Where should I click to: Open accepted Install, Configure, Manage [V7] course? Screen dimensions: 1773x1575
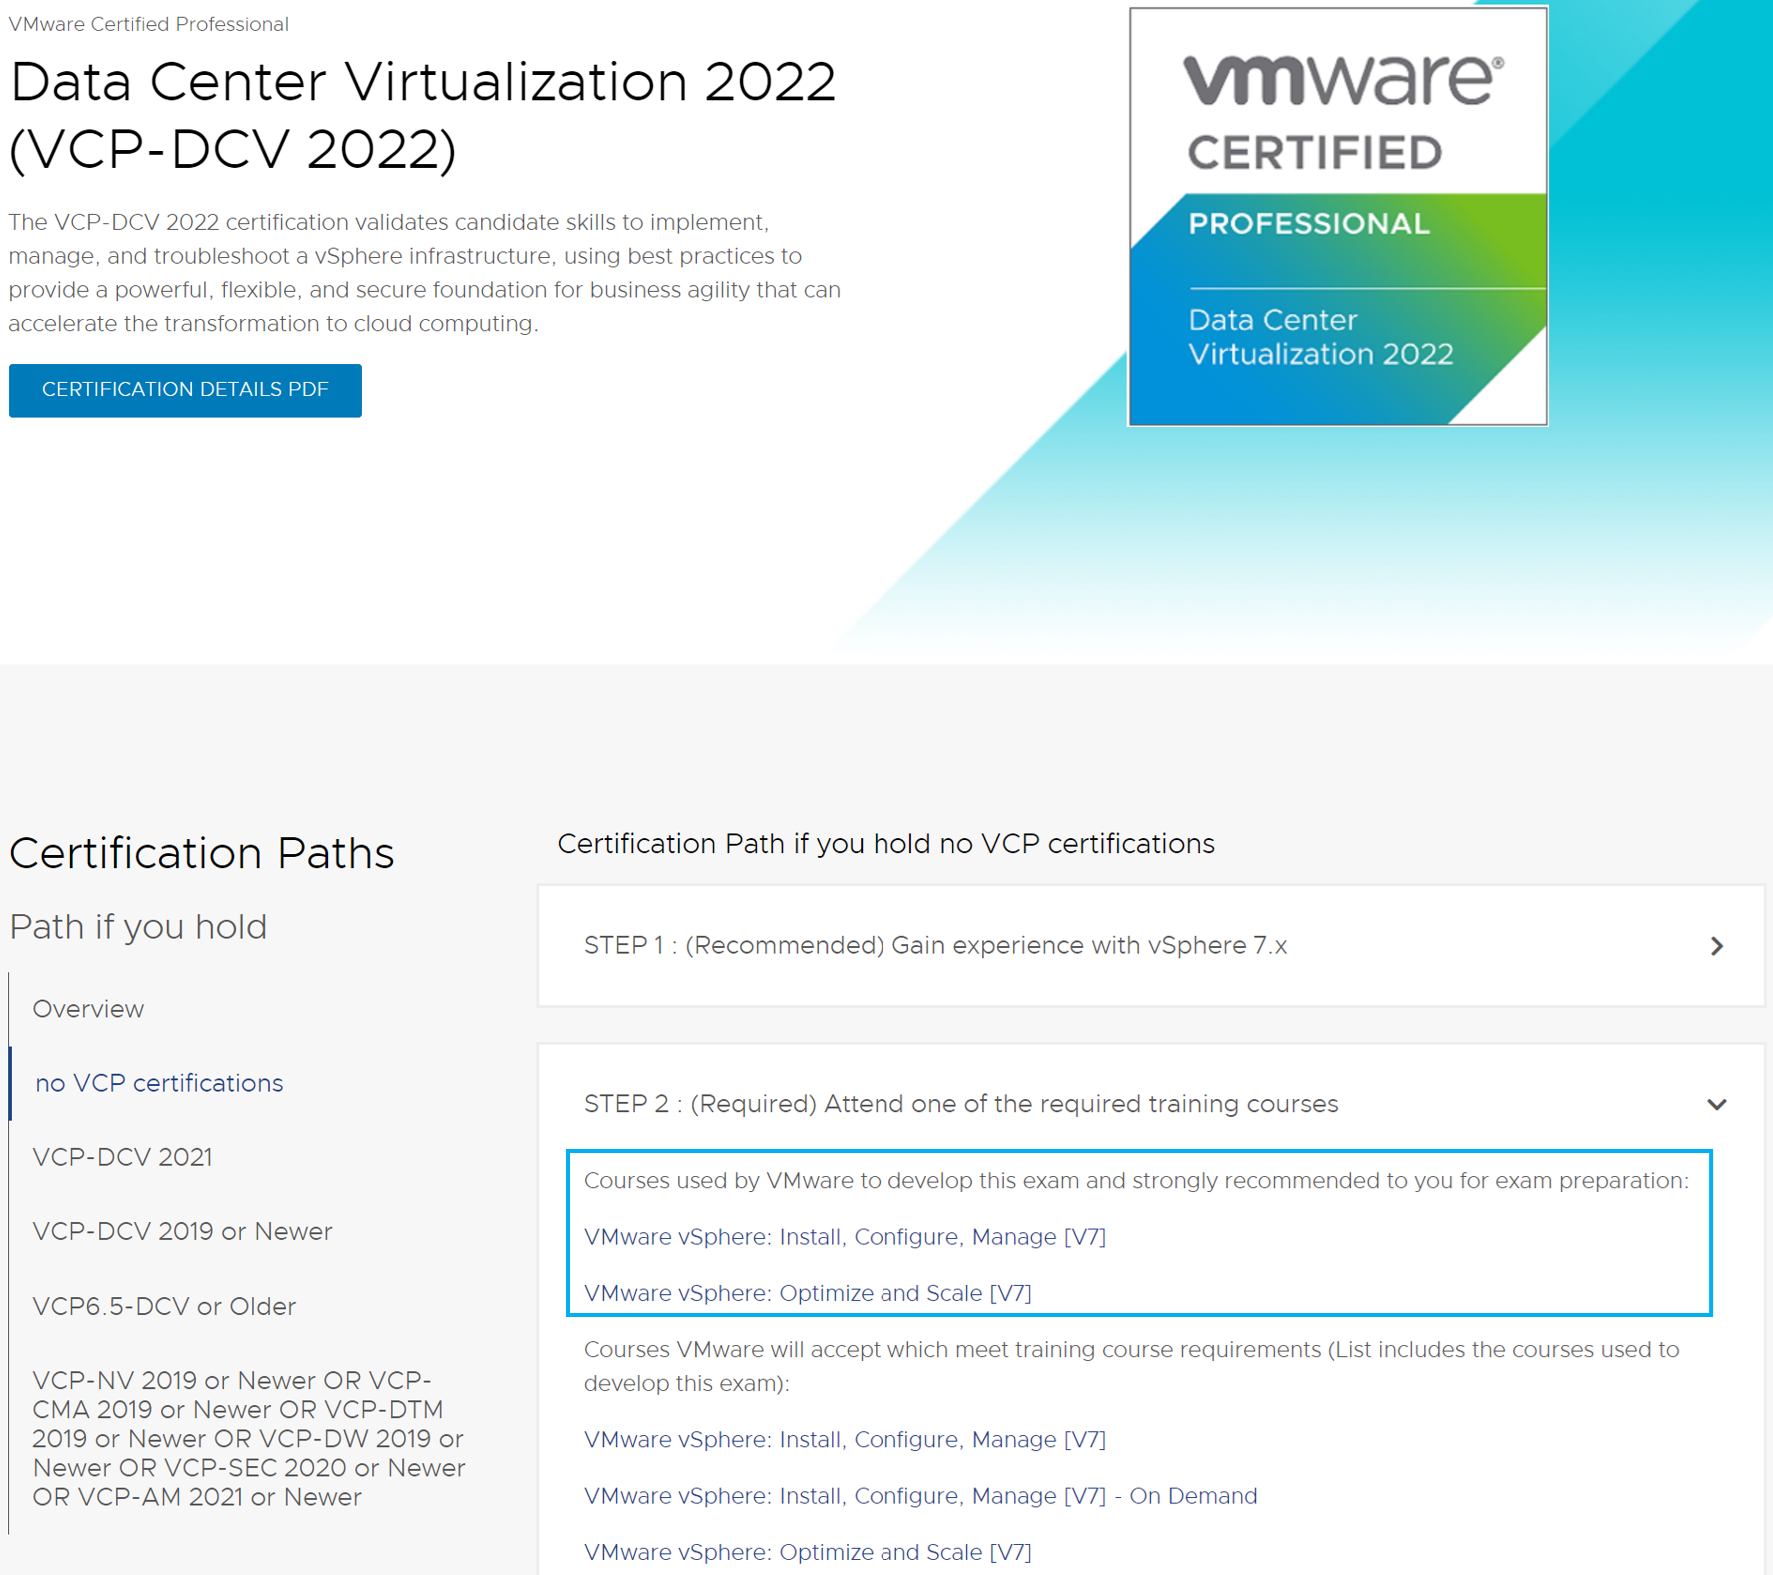[845, 1440]
